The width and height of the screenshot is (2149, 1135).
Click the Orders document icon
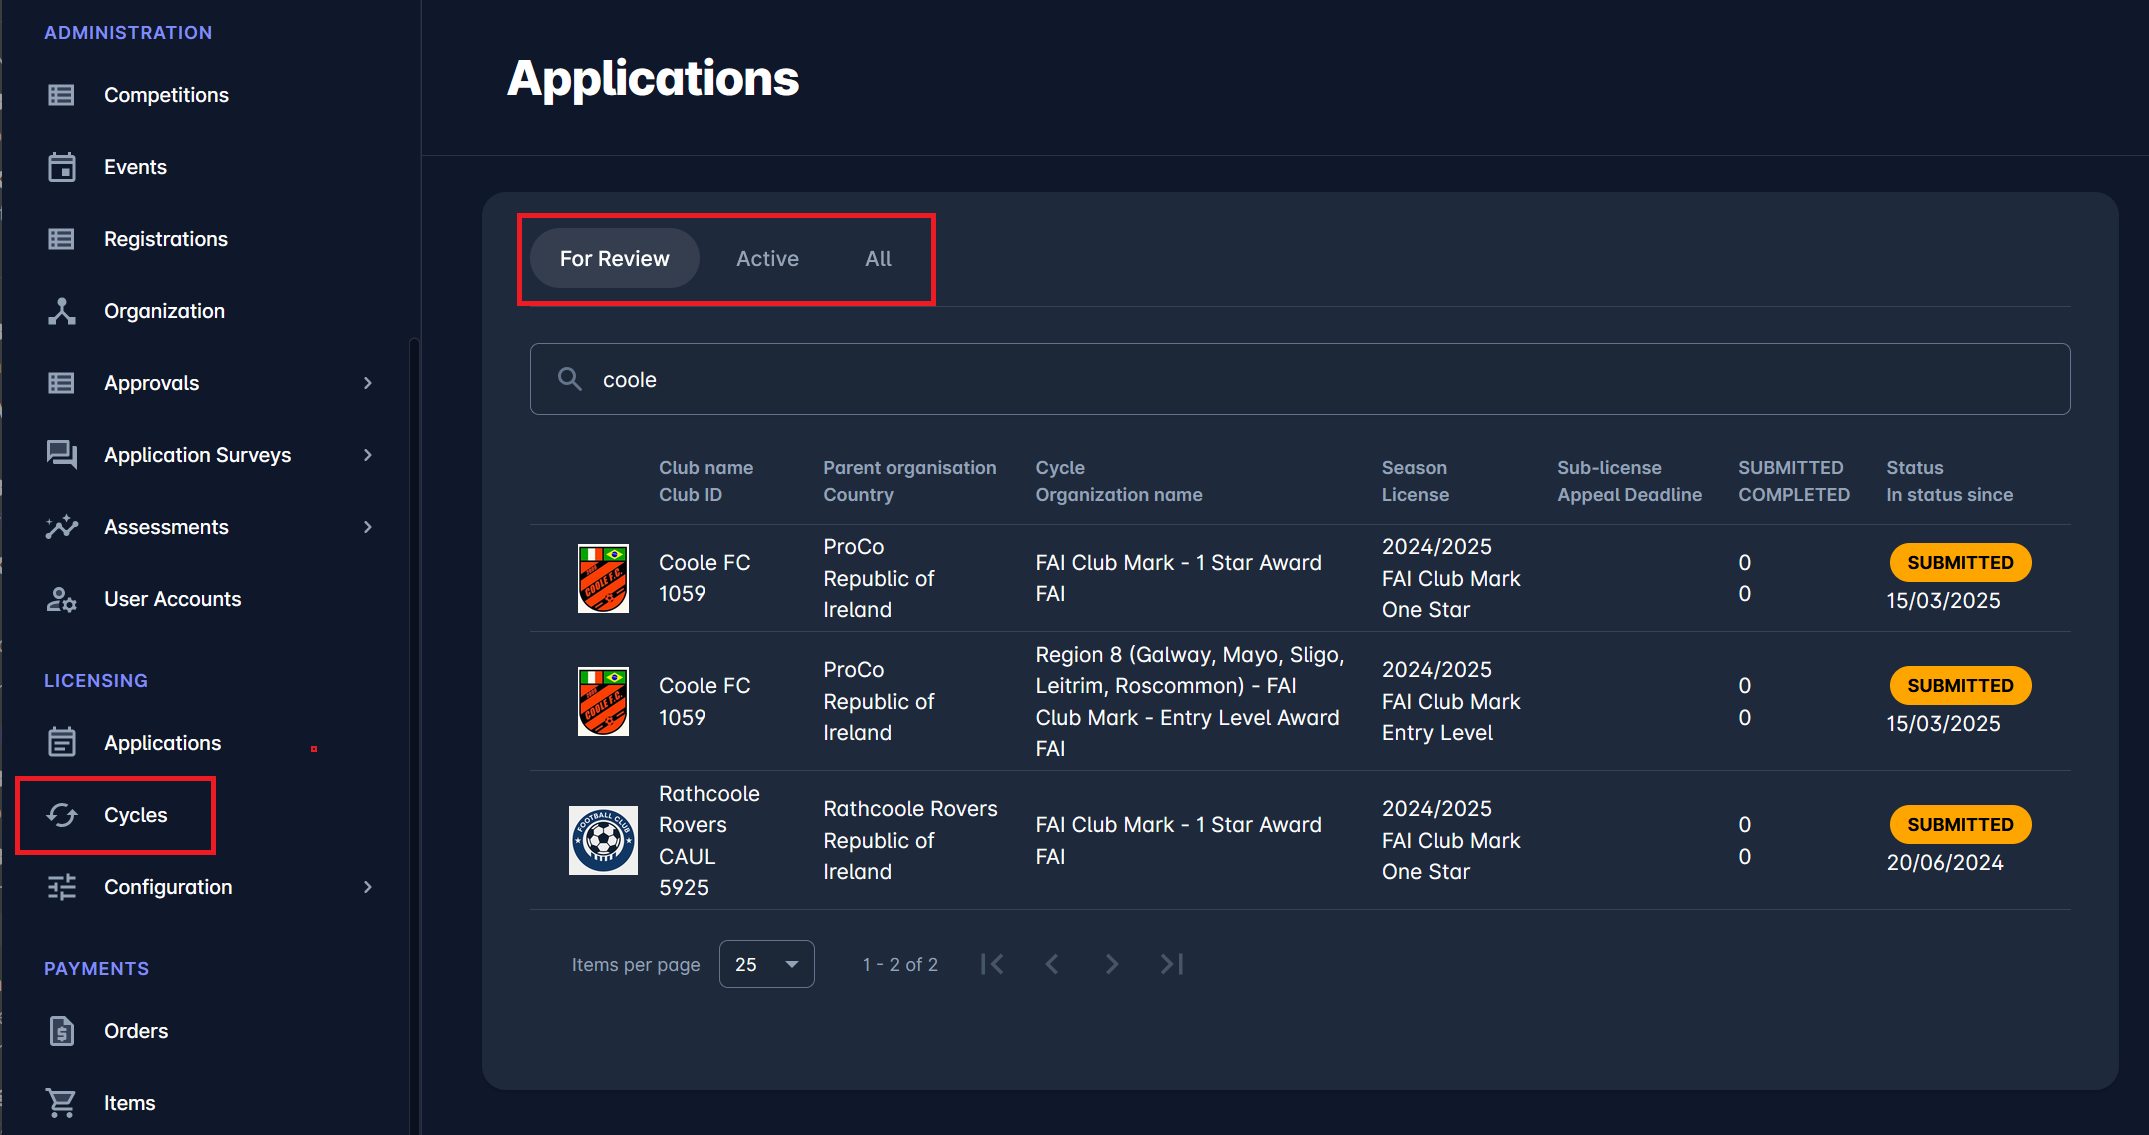click(62, 1031)
